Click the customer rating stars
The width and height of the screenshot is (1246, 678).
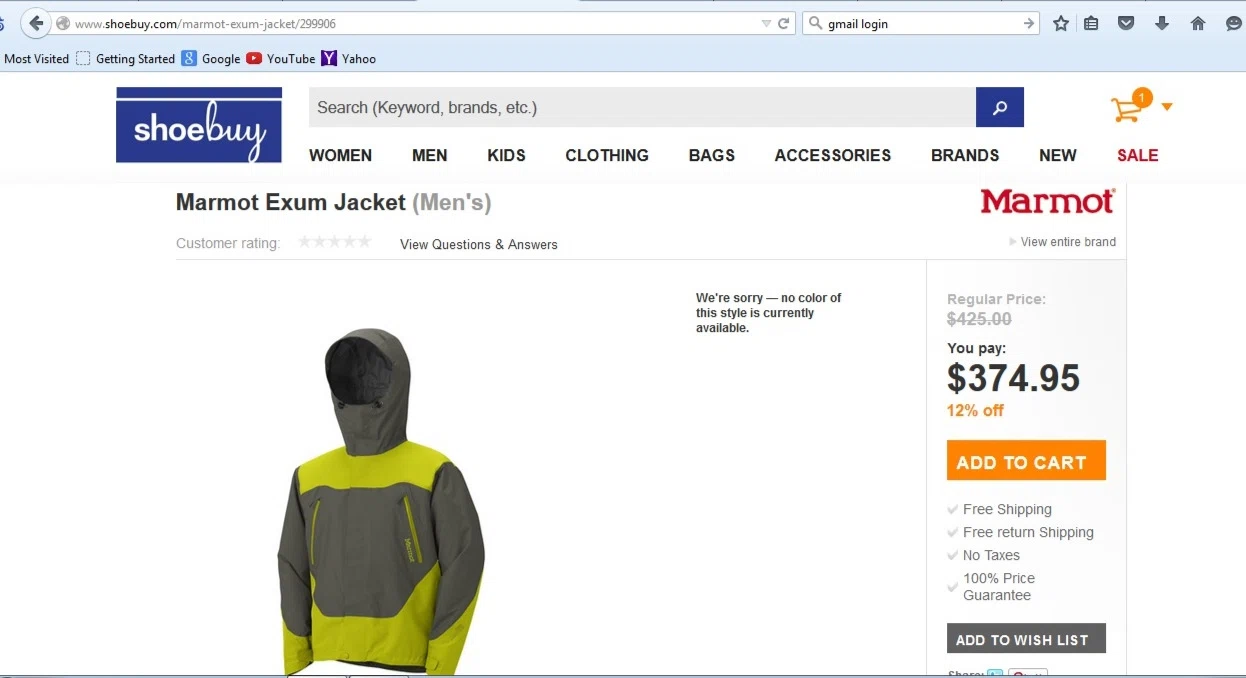click(x=335, y=241)
